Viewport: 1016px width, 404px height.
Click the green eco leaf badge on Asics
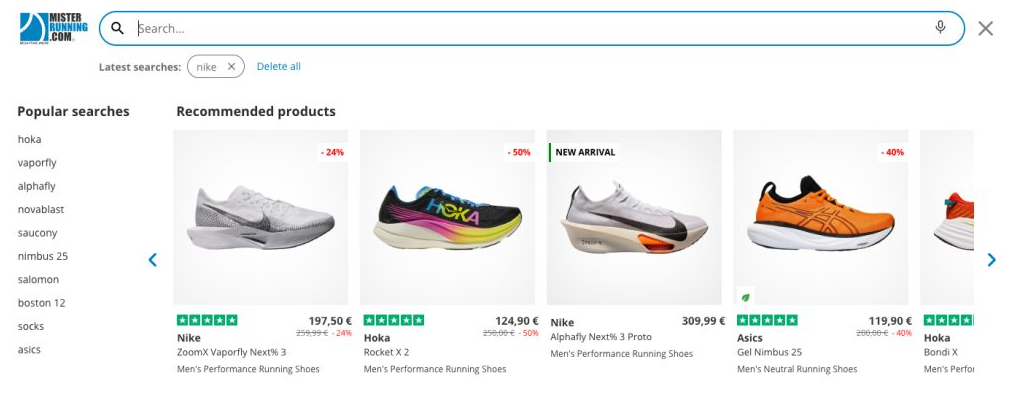(746, 296)
